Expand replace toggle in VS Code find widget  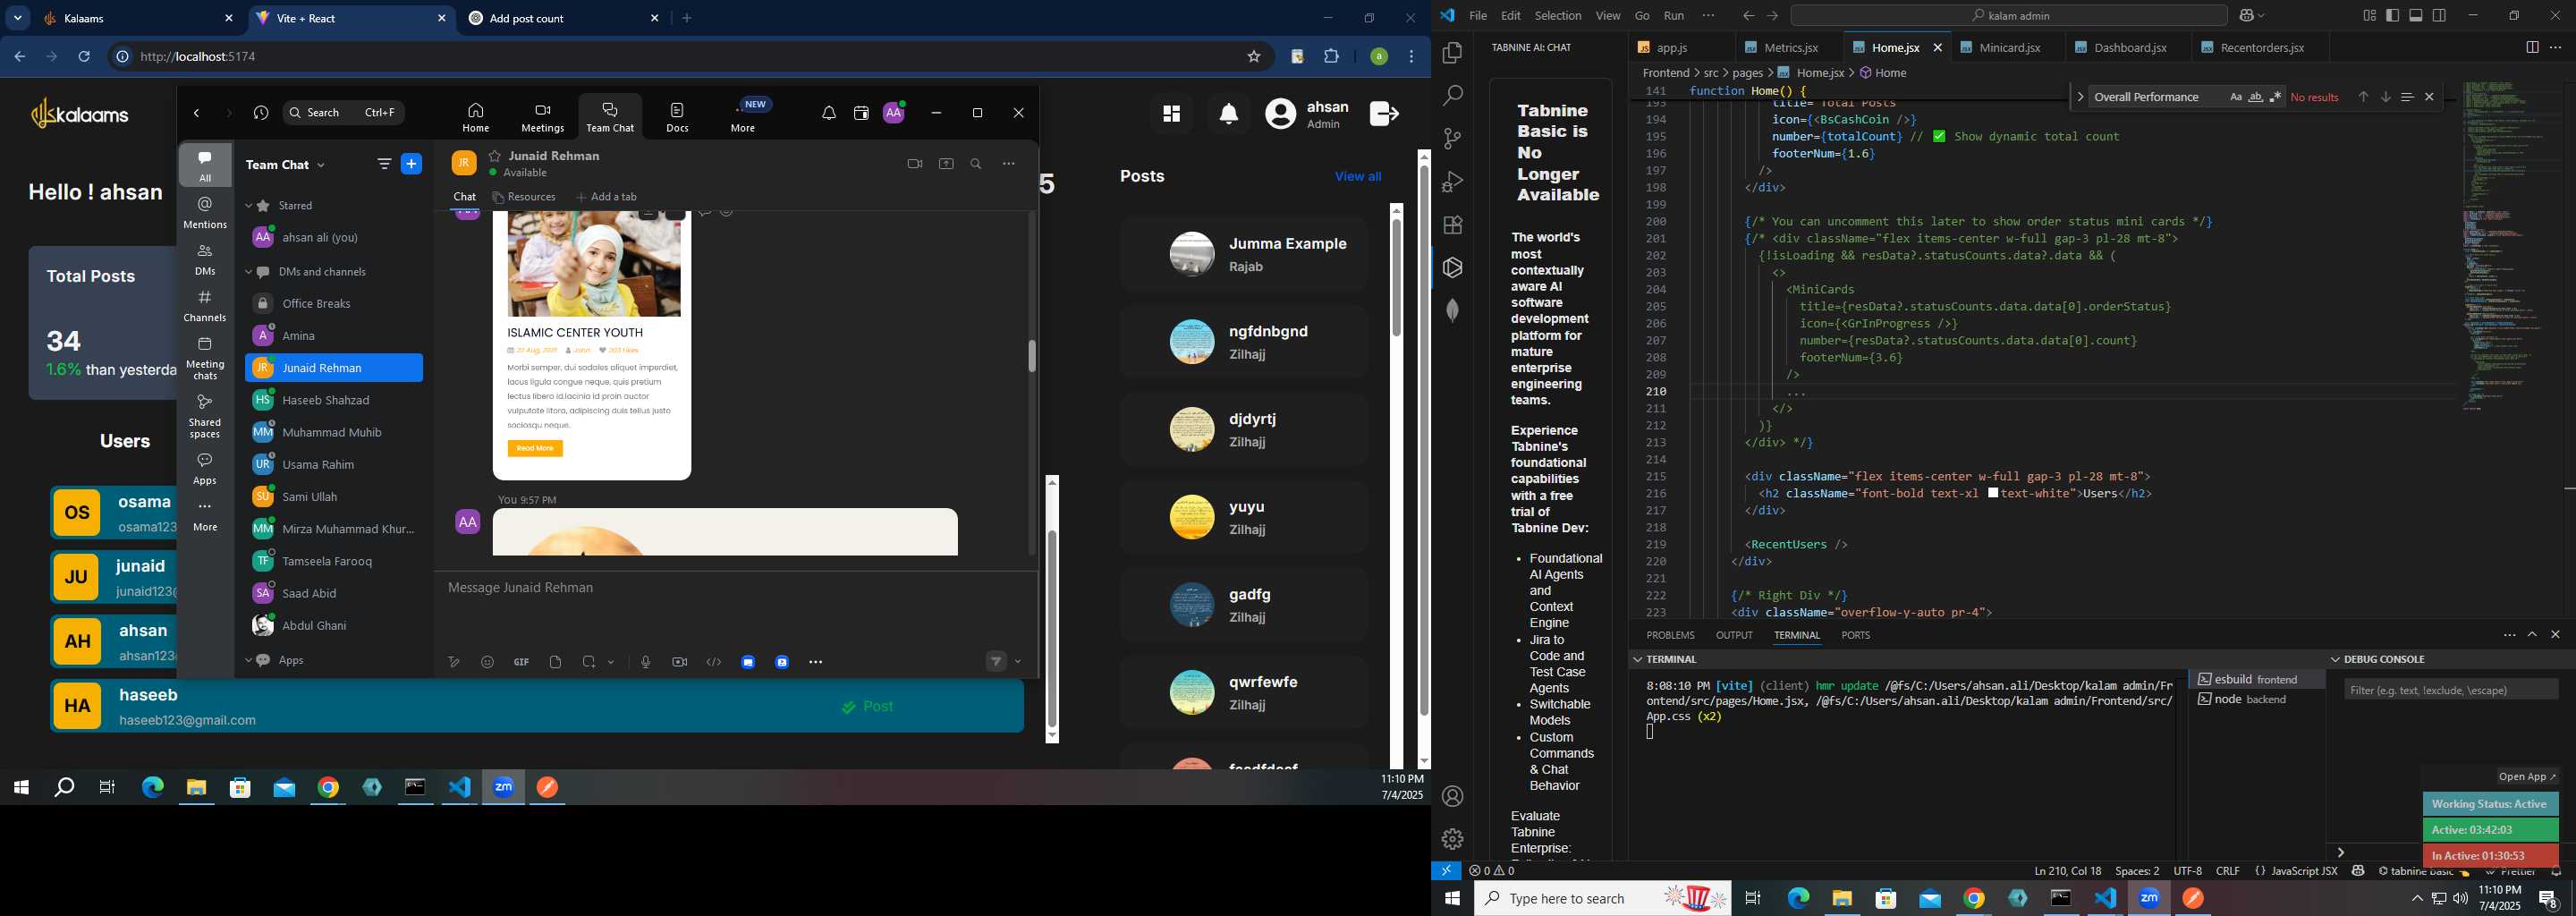[2080, 97]
